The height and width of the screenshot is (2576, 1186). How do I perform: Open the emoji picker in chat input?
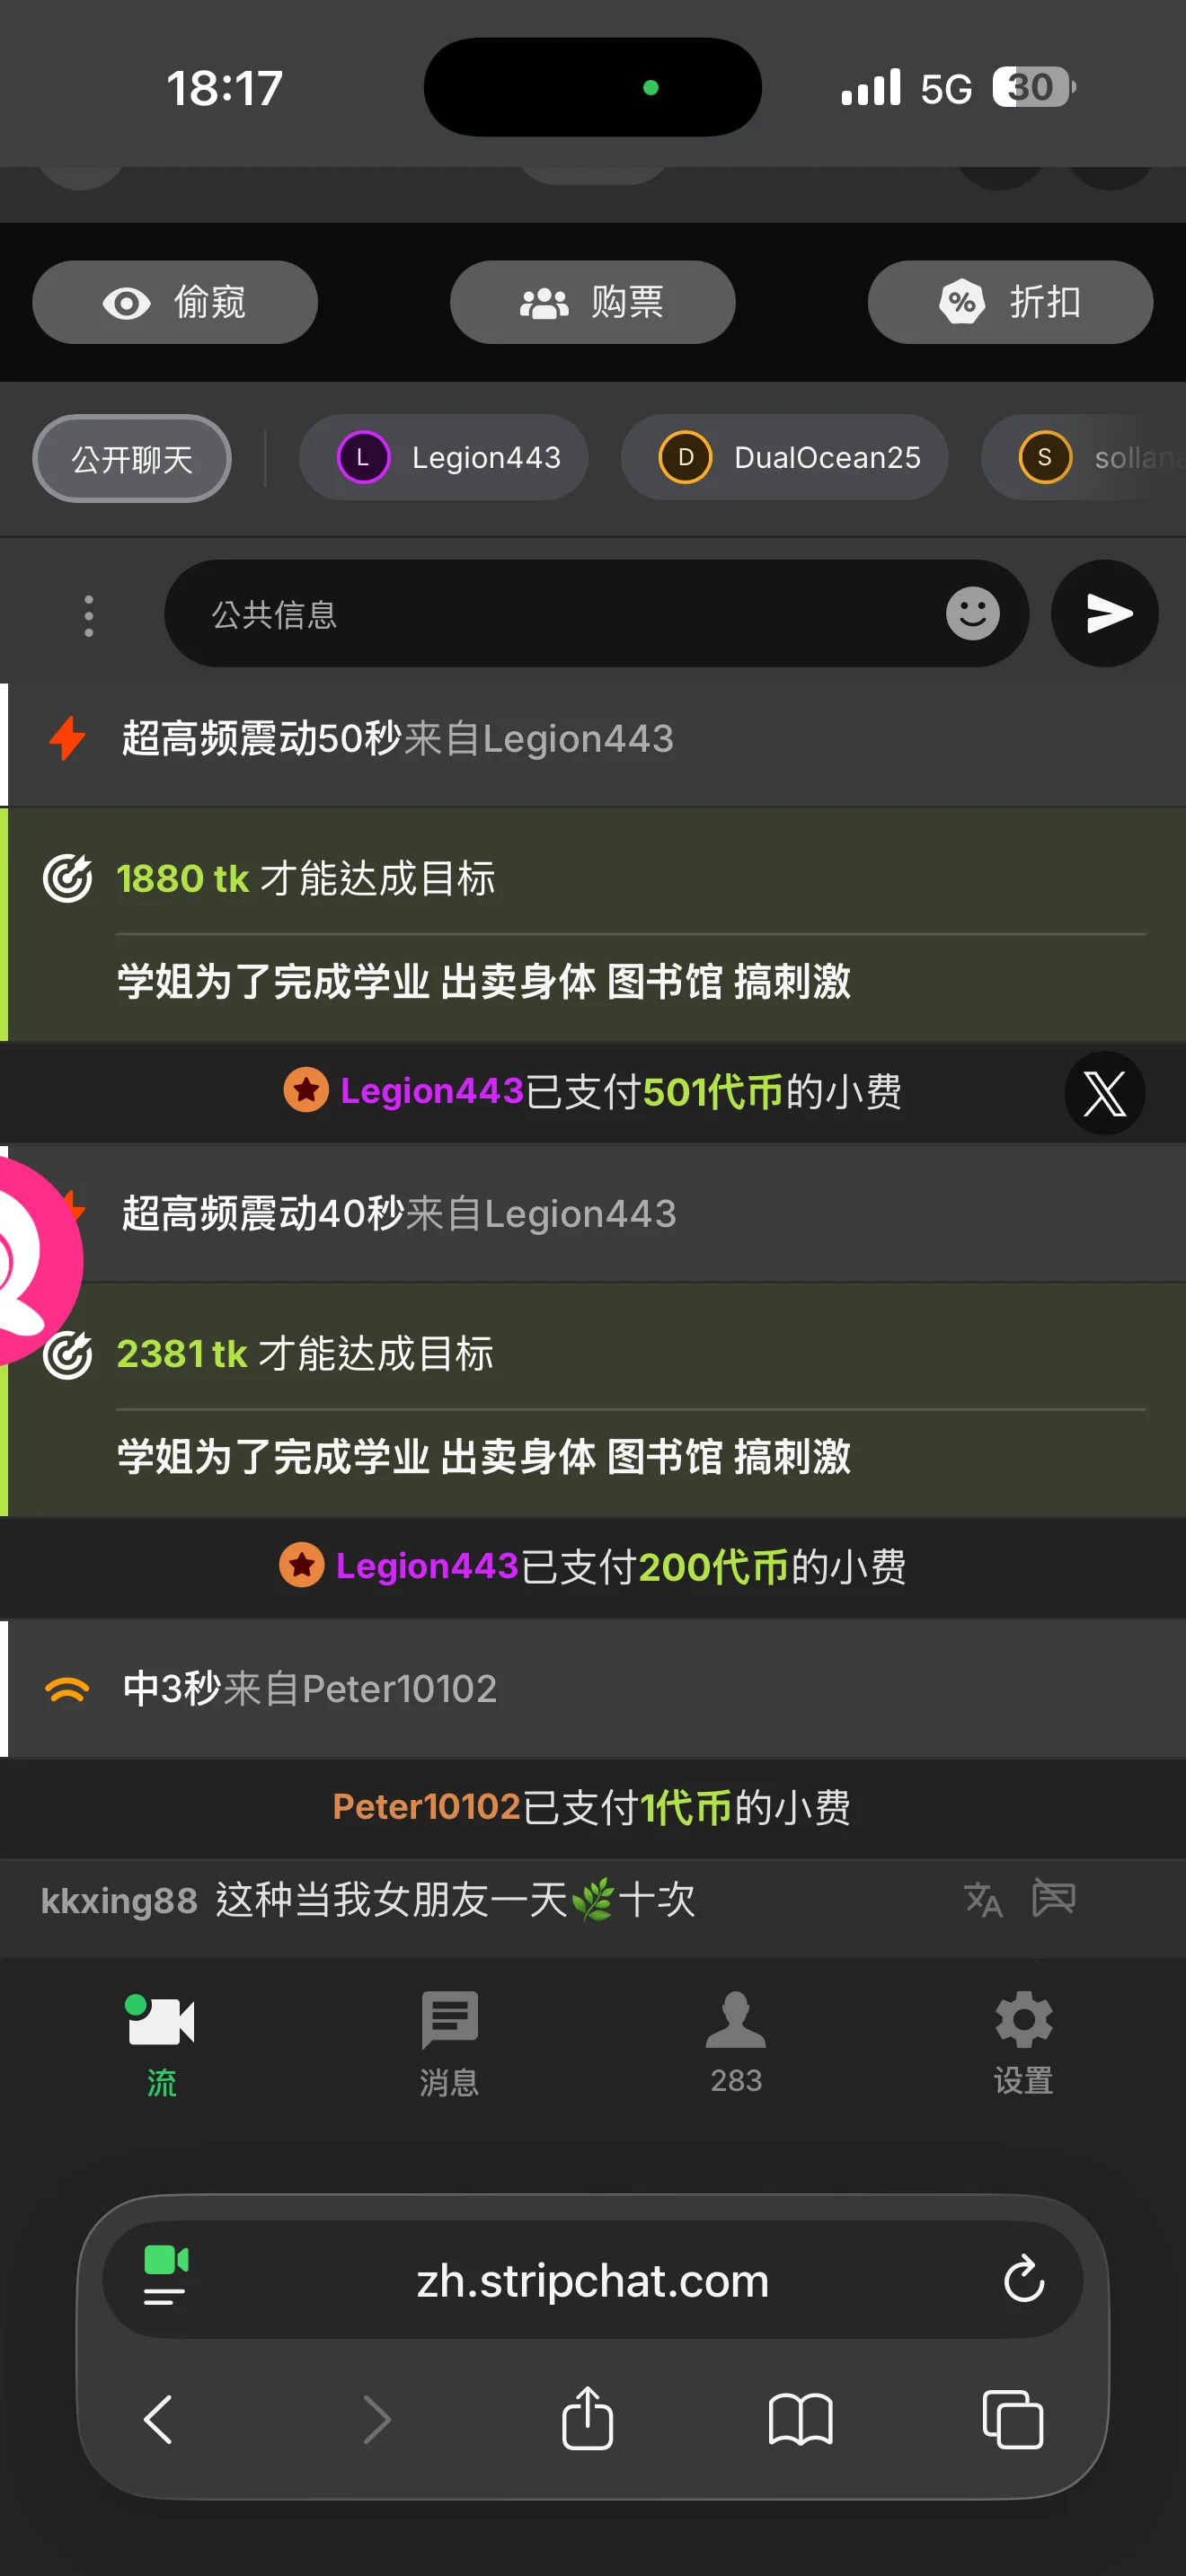(x=972, y=613)
